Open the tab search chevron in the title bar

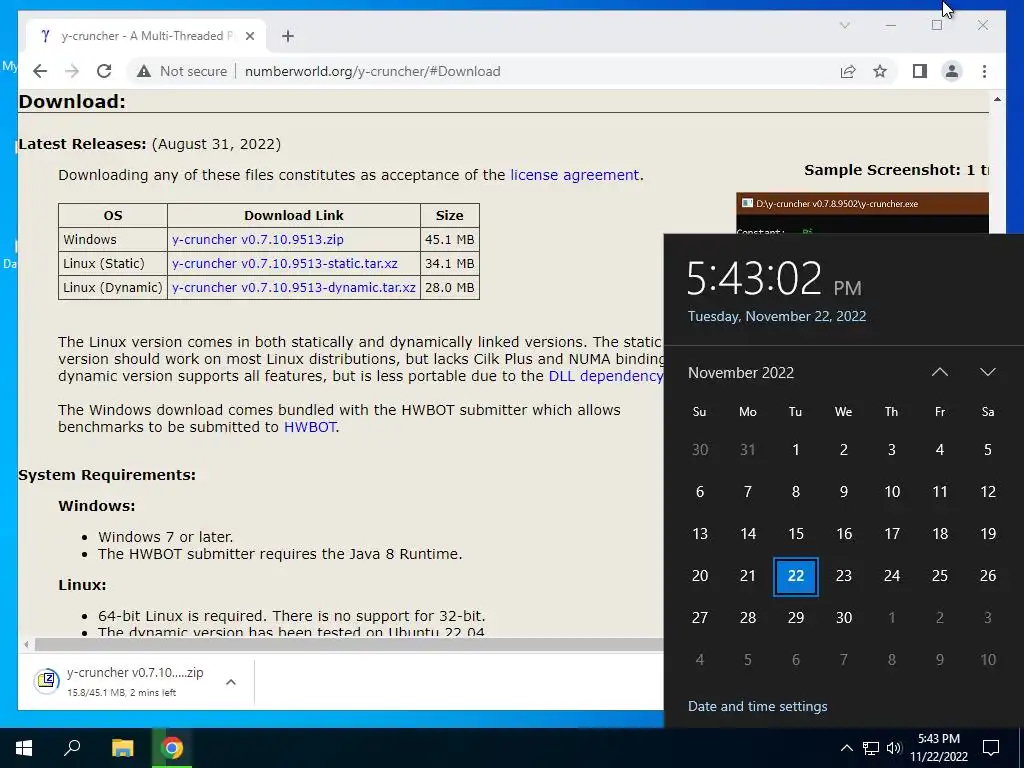pos(844,25)
